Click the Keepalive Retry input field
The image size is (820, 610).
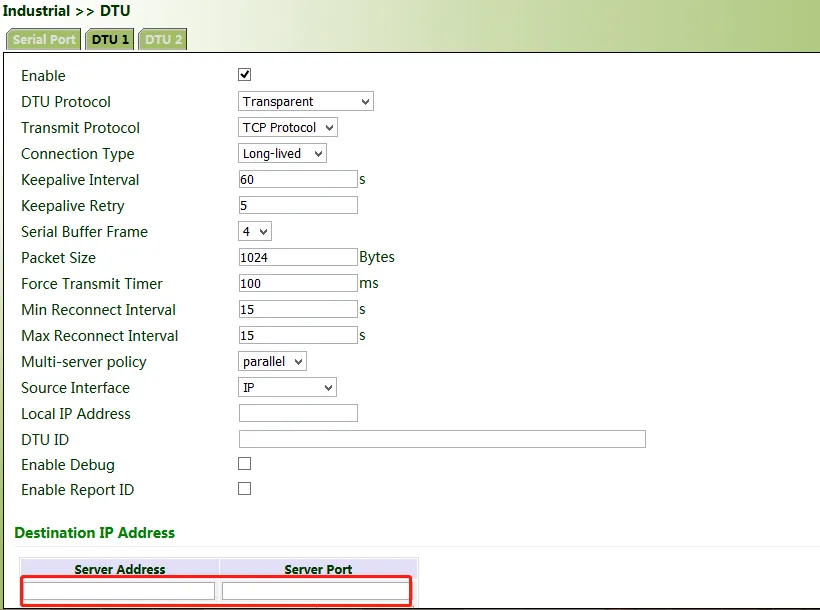[x=298, y=205]
